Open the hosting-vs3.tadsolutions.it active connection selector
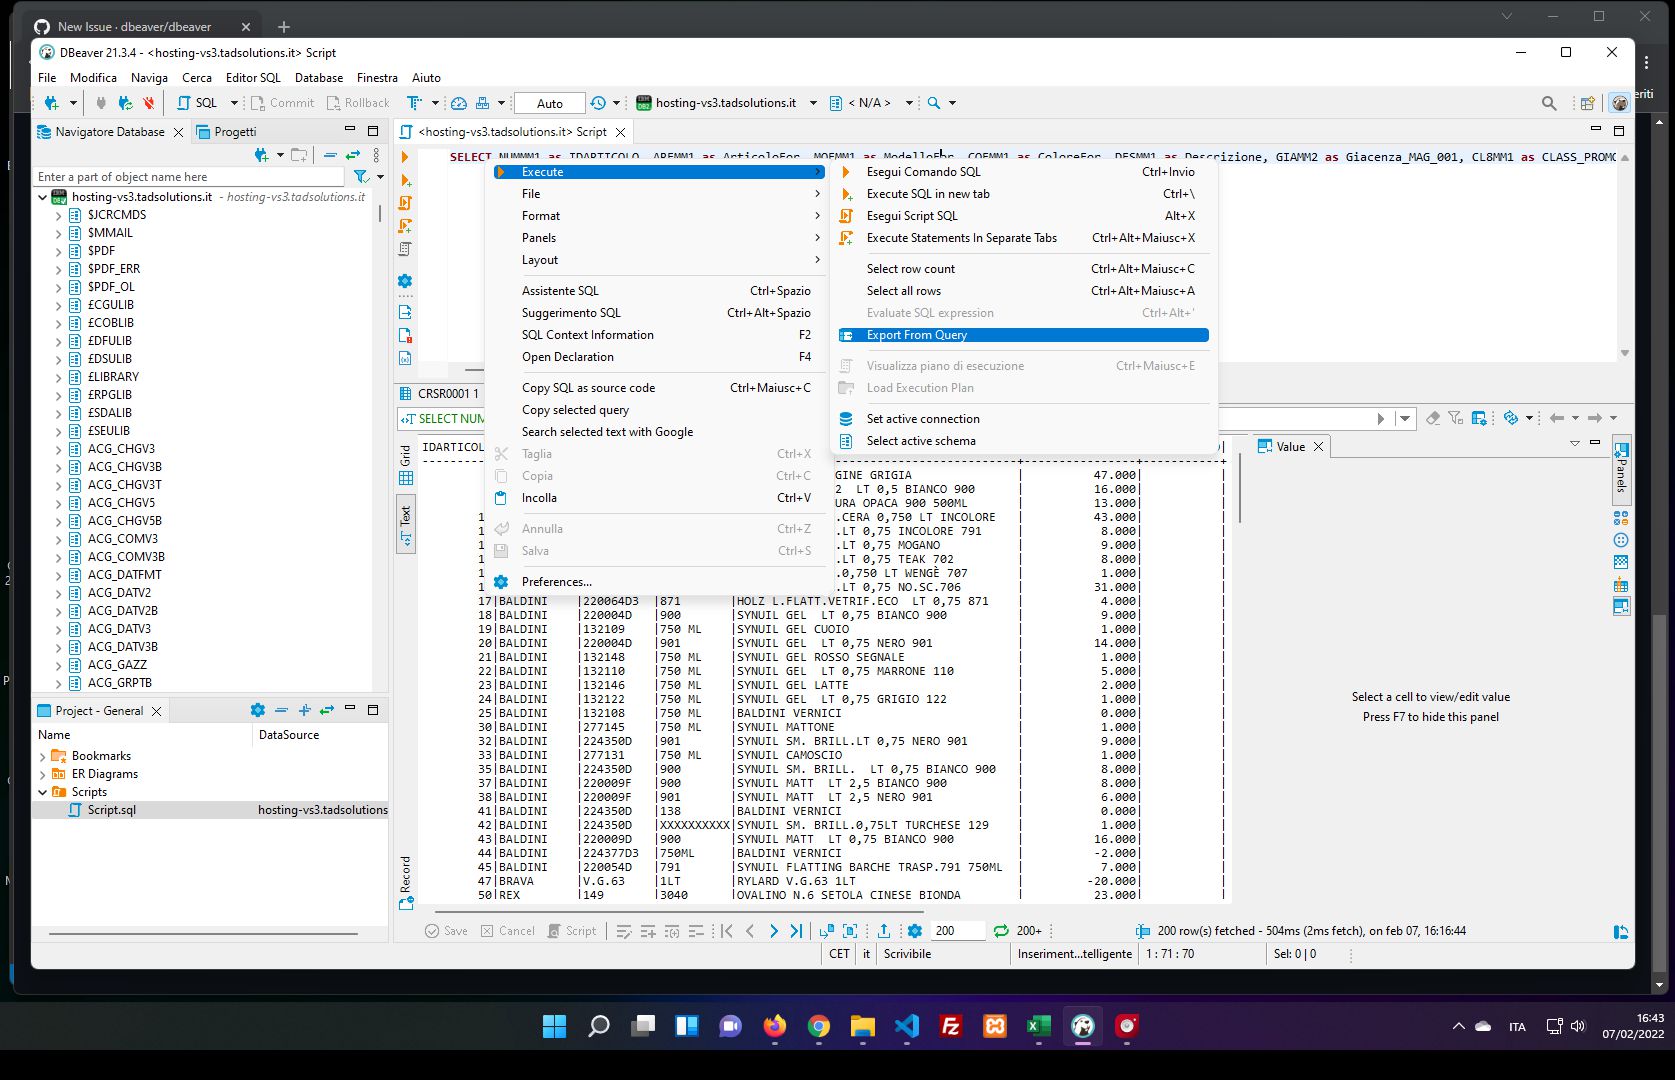Viewport: 1675px width, 1080px height. click(726, 103)
